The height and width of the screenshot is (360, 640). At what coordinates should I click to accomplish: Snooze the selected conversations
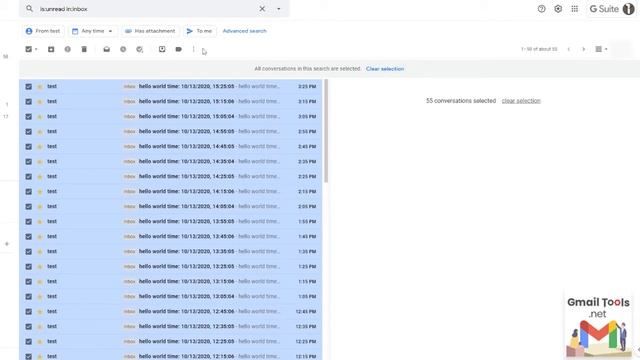tap(123, 49)
